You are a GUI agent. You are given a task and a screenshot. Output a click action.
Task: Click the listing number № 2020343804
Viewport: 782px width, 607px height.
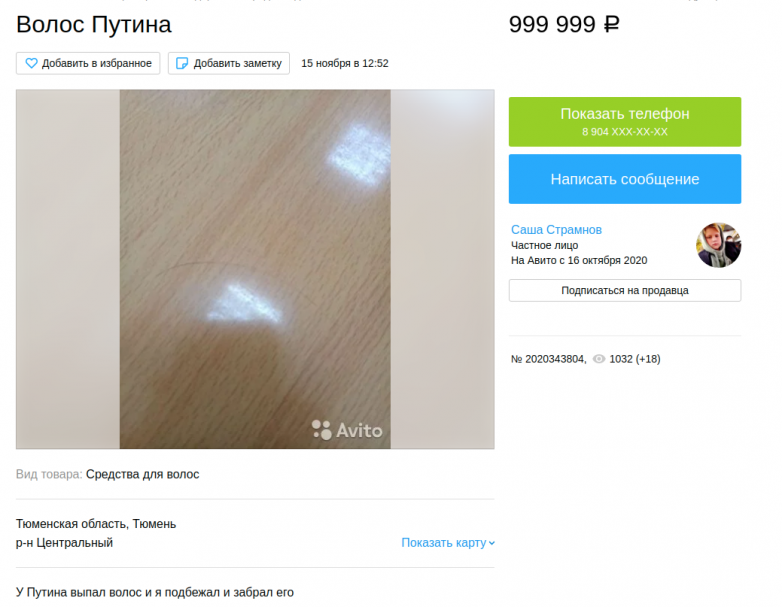548,359
